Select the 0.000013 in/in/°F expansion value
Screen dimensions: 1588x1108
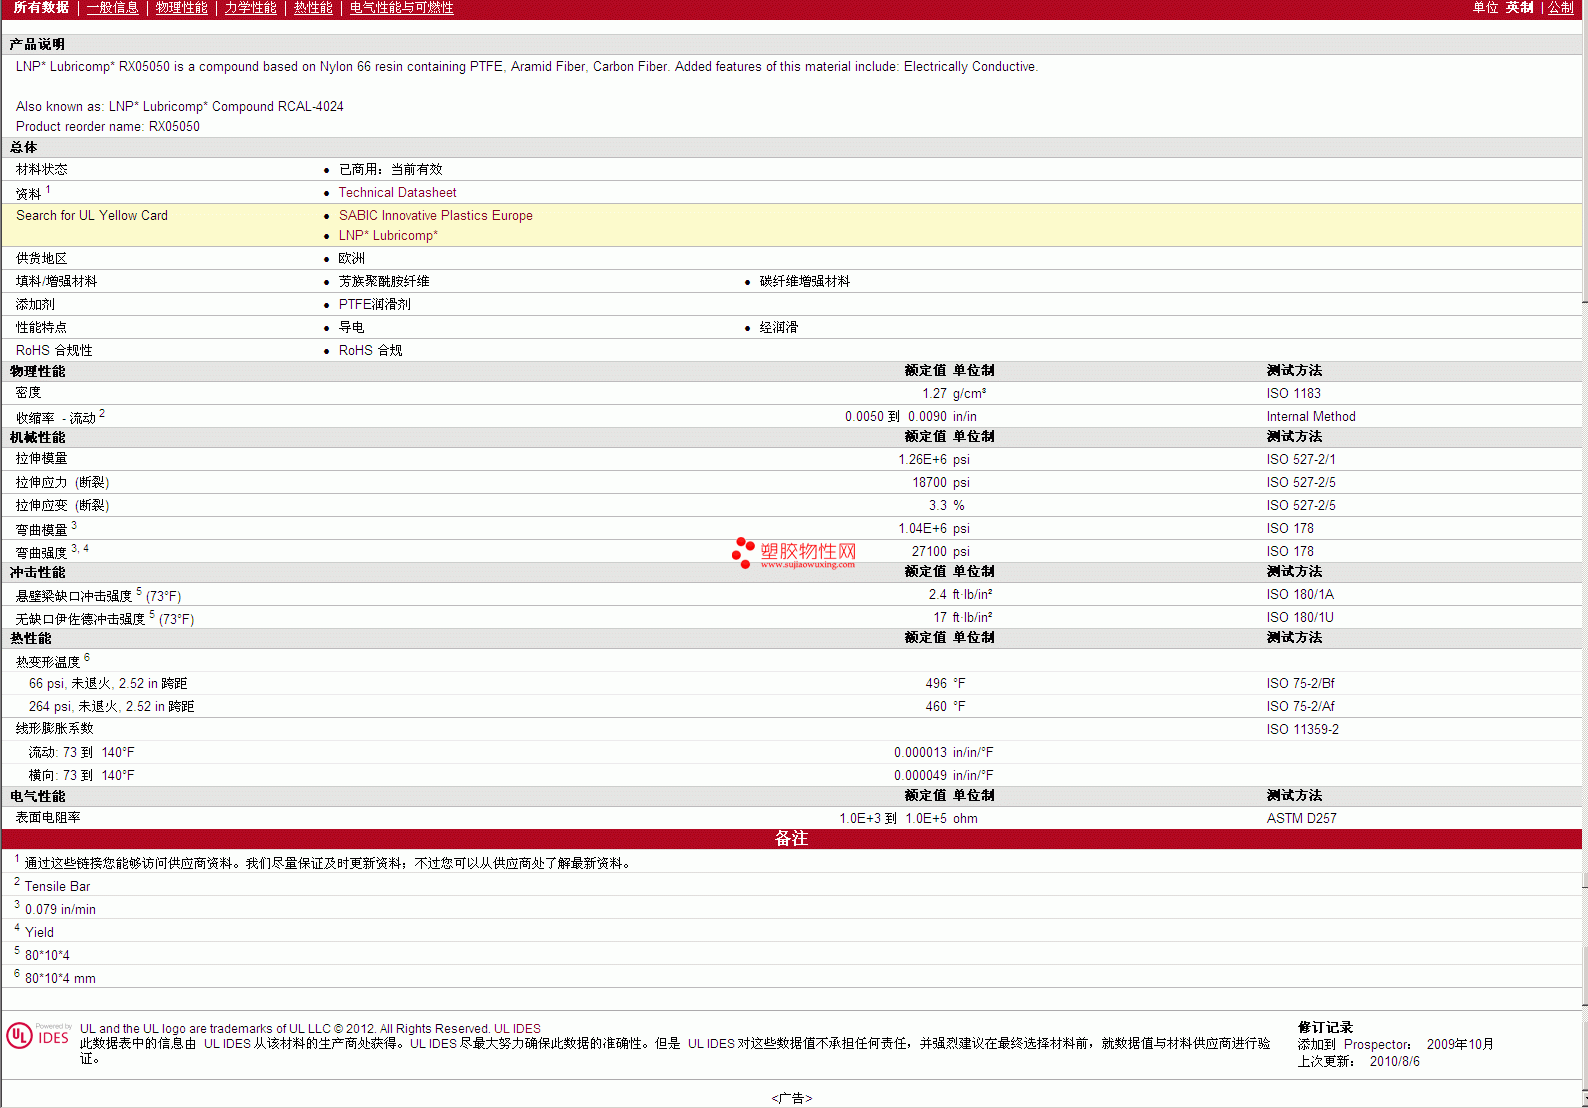(943, 753)
